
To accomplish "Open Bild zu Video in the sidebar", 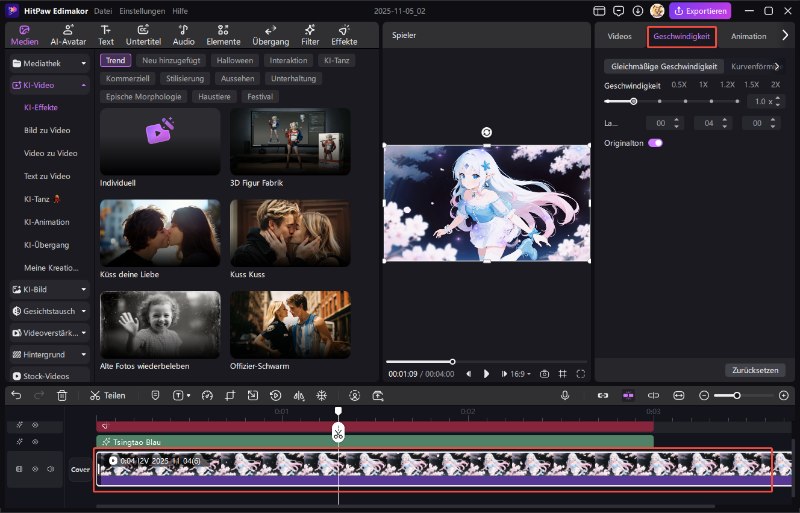I will [47, 130].
